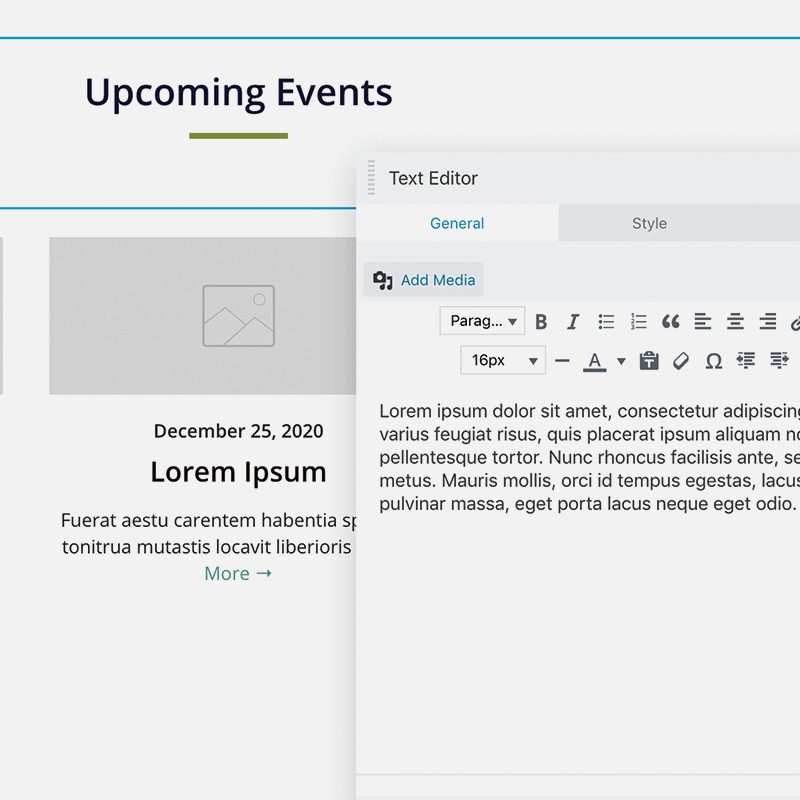Open special character Omega icon
The width and height of the screenshot is (800, 800).
pos(714,361)
